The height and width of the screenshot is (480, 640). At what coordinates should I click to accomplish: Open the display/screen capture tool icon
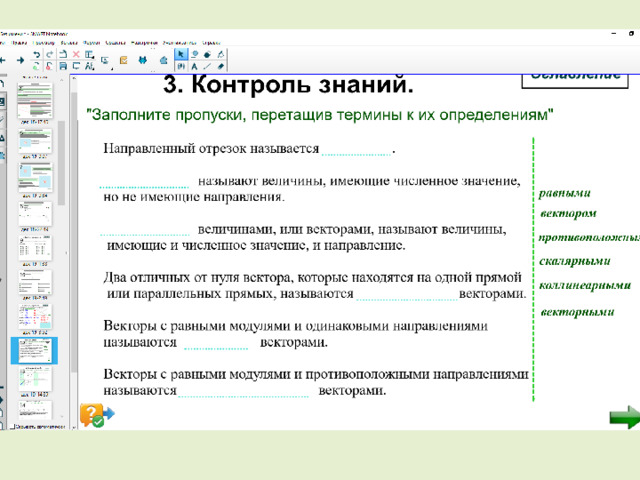click(x=105, y=61)
